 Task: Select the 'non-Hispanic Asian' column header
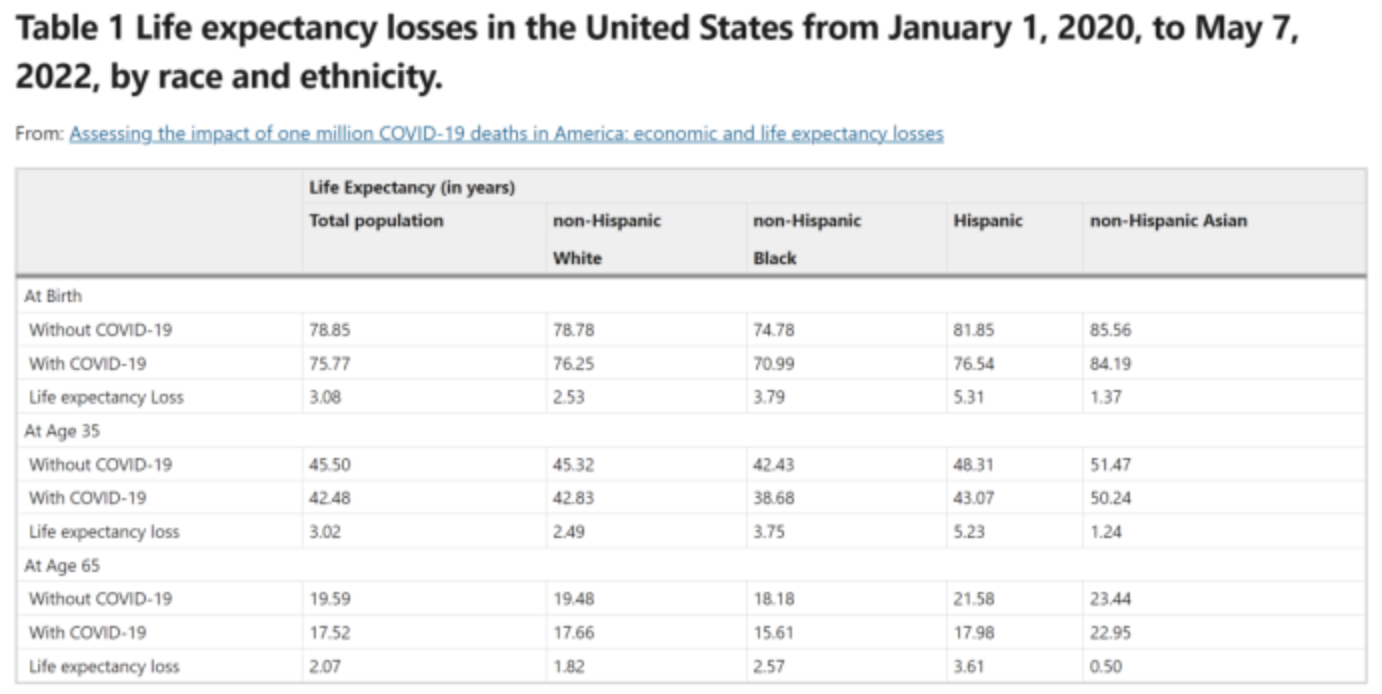[x=1168, y=221]
